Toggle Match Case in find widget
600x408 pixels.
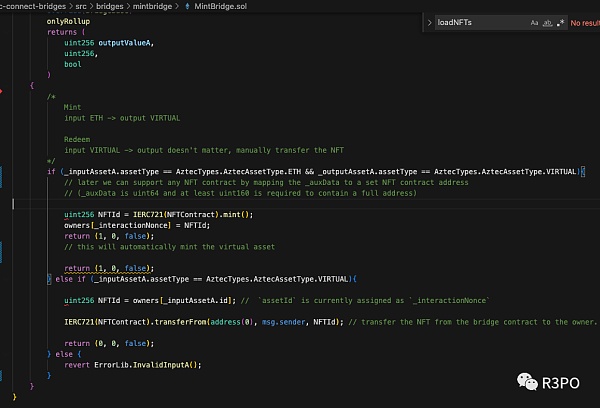point(535,21)
